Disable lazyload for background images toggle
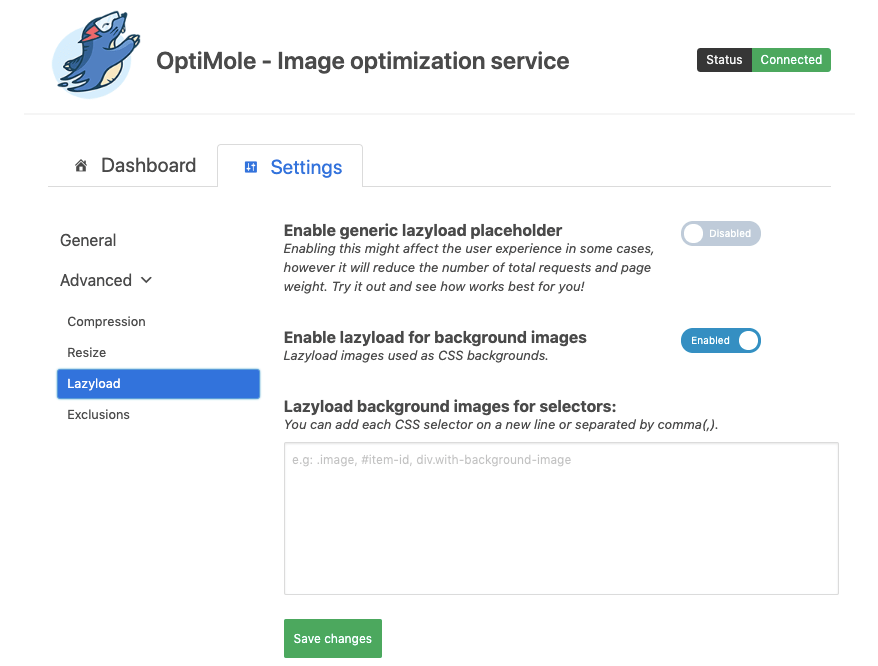 click(x=720, y=341)
